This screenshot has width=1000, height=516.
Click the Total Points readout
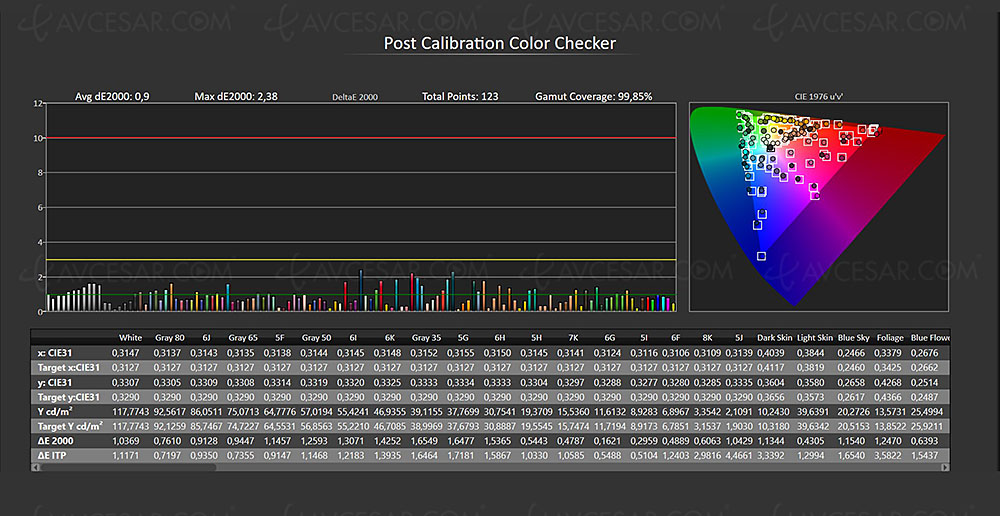click(x=460, y=97)
